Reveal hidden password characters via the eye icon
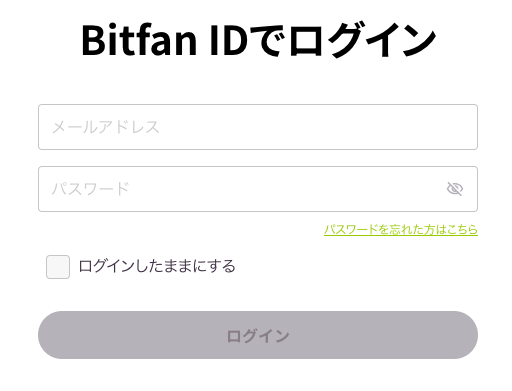This screenshot has height=391, width=512. [x=455, y=189]
